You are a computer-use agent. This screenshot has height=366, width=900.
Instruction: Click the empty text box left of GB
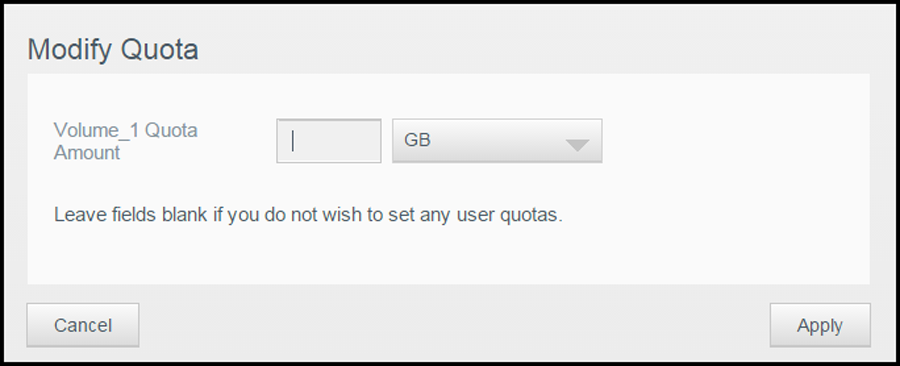(x=329, y=141)
